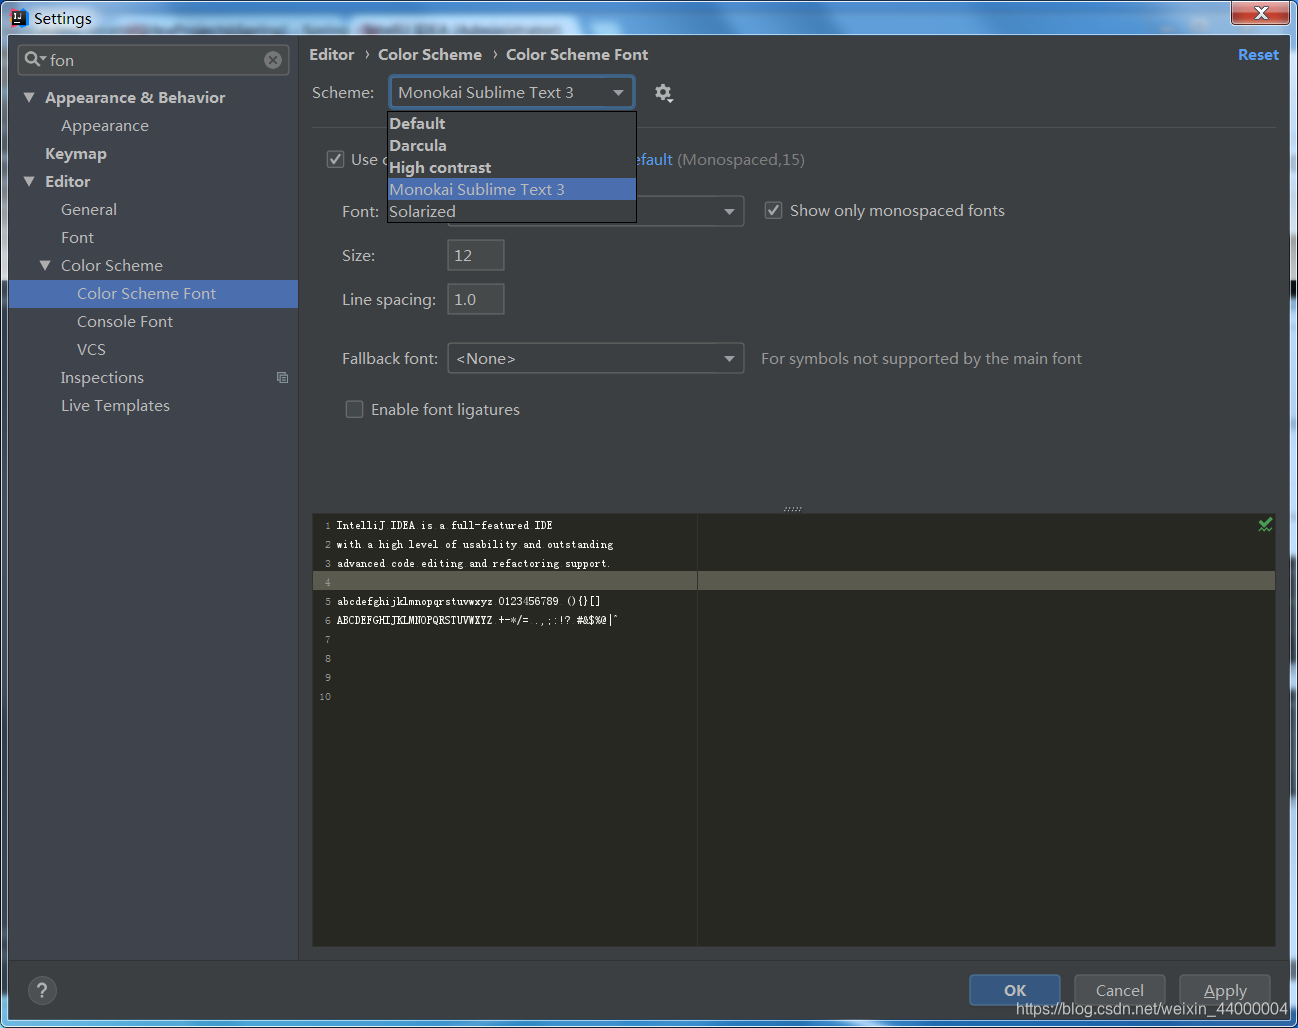Close the Settings window

click(1261, 13)
